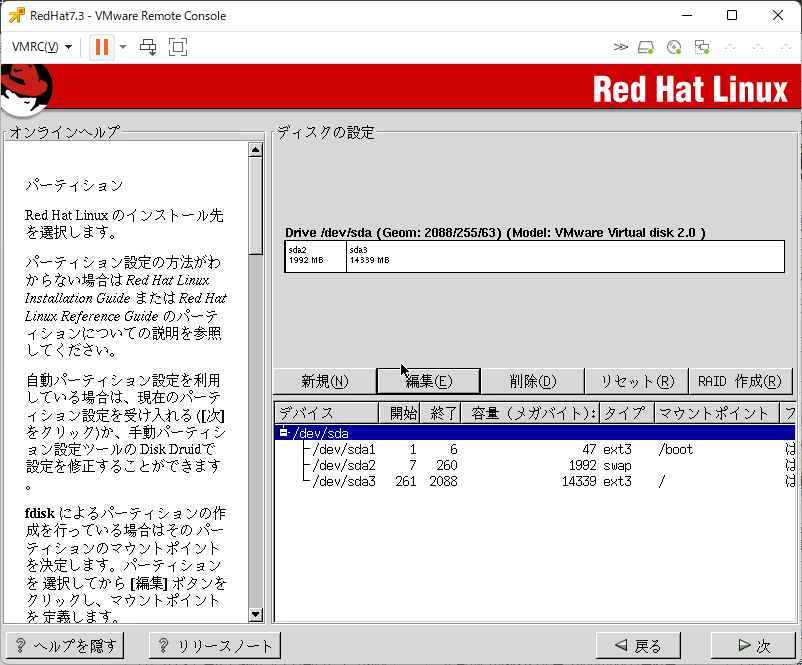The height and width of the screenshot is (665, 802).
Task: Minimize the VMware Remote Console window
Action: pos(687,15)
